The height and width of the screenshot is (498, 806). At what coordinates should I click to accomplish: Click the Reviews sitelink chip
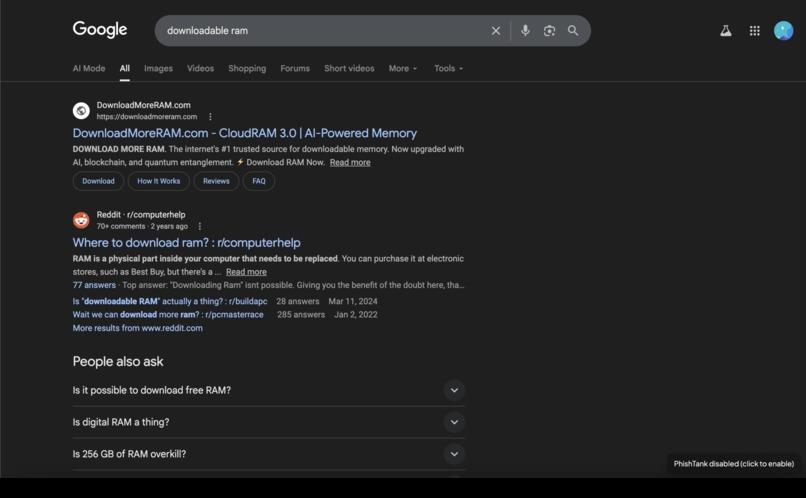(216, 181)
